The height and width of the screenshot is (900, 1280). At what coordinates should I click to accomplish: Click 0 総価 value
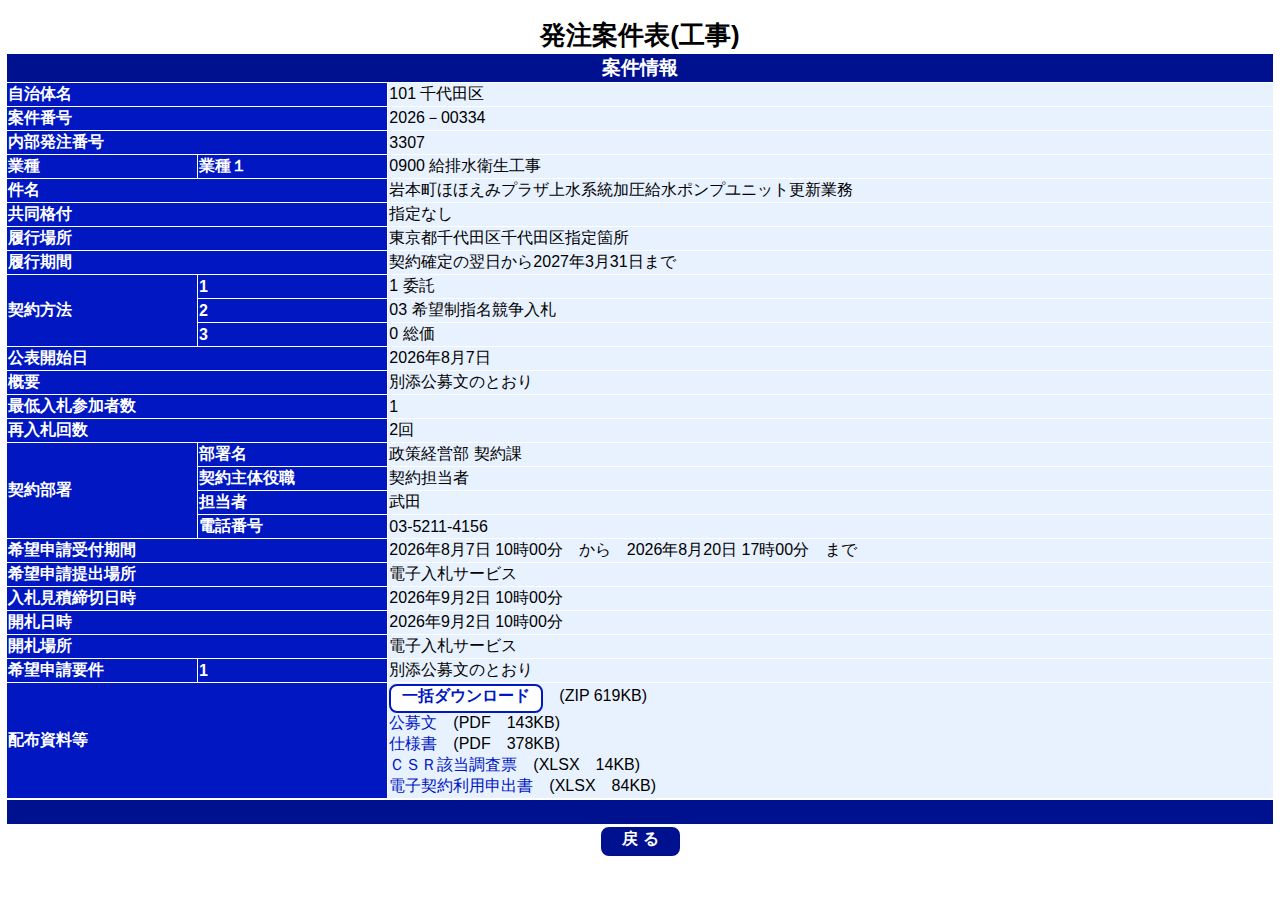412,334
